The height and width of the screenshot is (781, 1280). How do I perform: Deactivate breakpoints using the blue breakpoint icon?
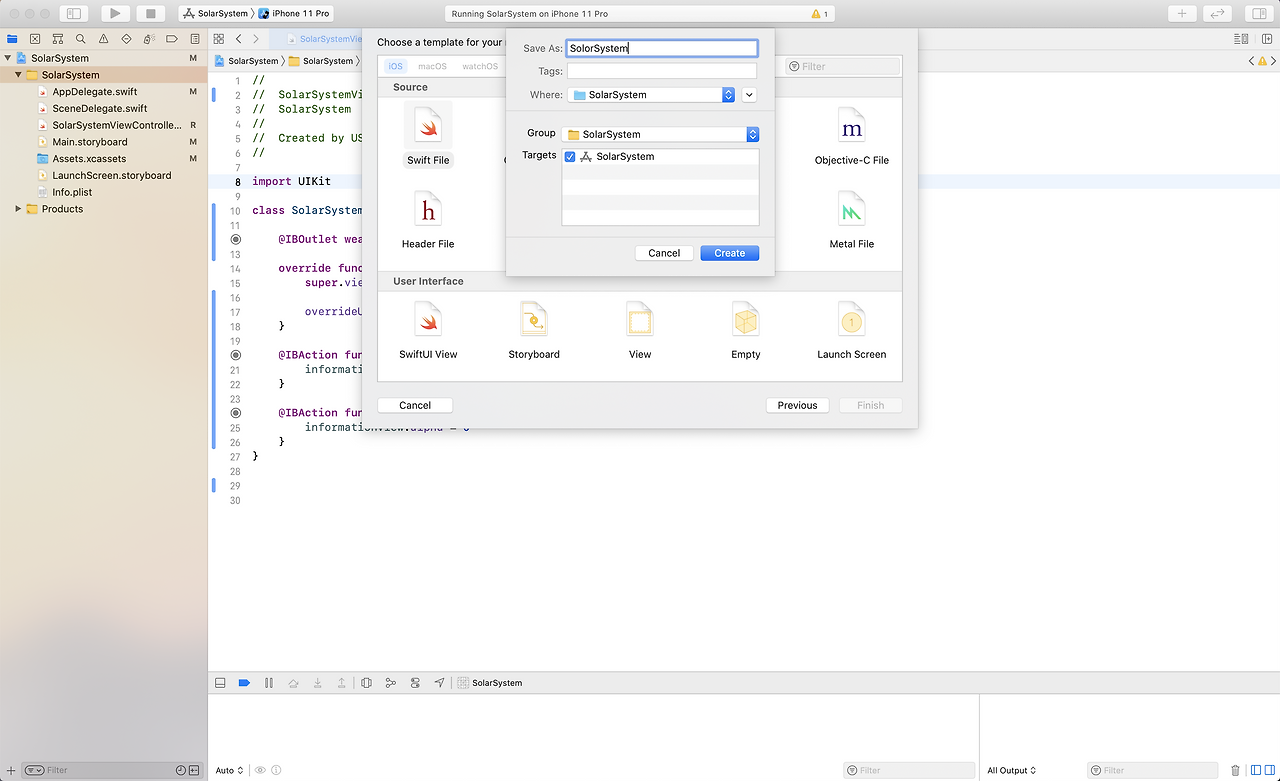point(244,683)
